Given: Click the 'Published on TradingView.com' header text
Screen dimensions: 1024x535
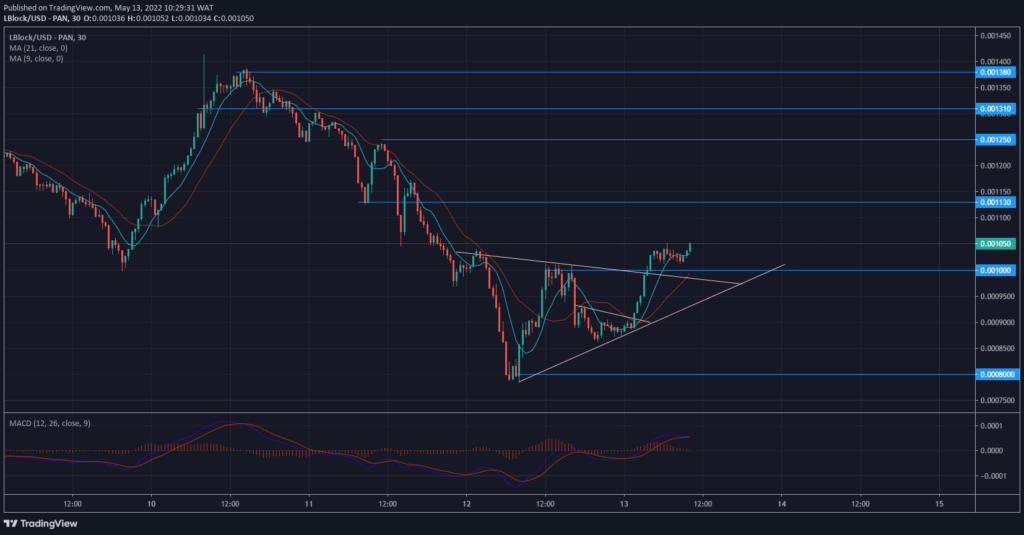Looking at the screenshot, I should (57, 8).
